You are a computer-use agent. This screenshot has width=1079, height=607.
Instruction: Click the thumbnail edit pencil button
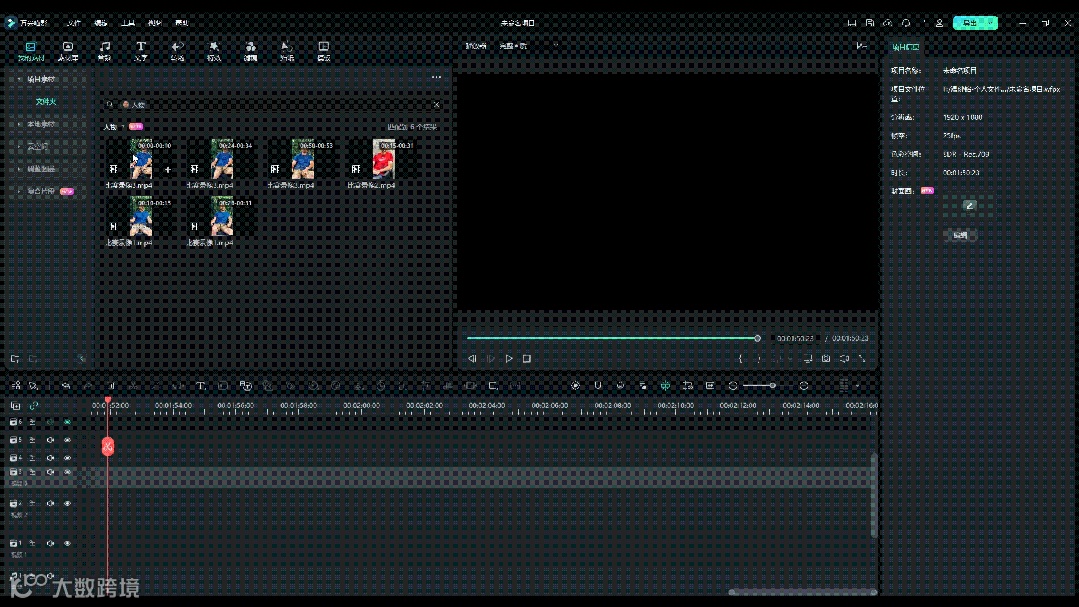coord(969,205)
